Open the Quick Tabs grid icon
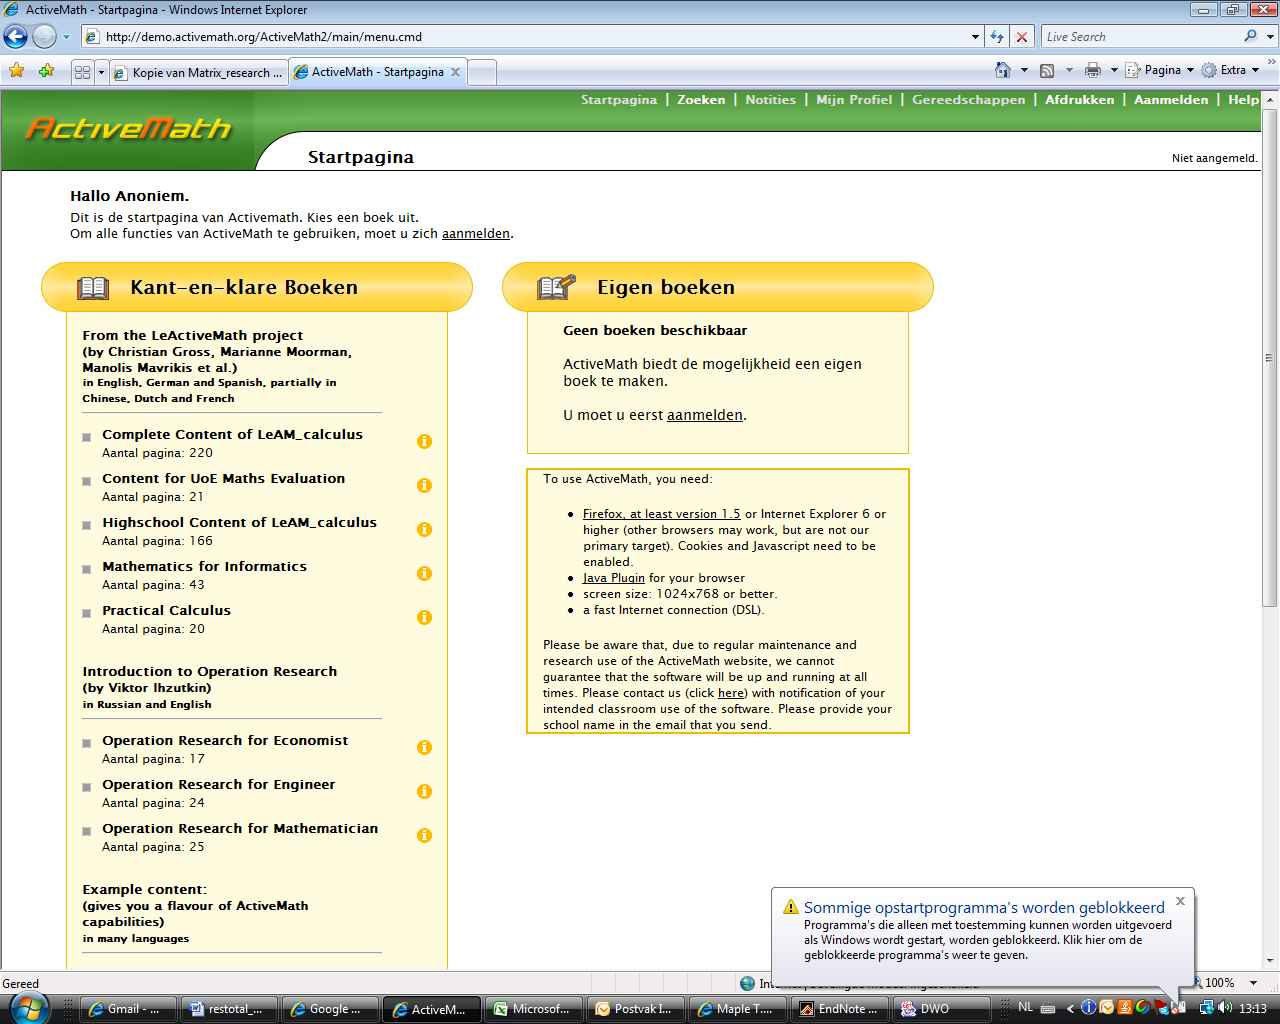Screen dimensions: 1280x1024 pos(83,72)
